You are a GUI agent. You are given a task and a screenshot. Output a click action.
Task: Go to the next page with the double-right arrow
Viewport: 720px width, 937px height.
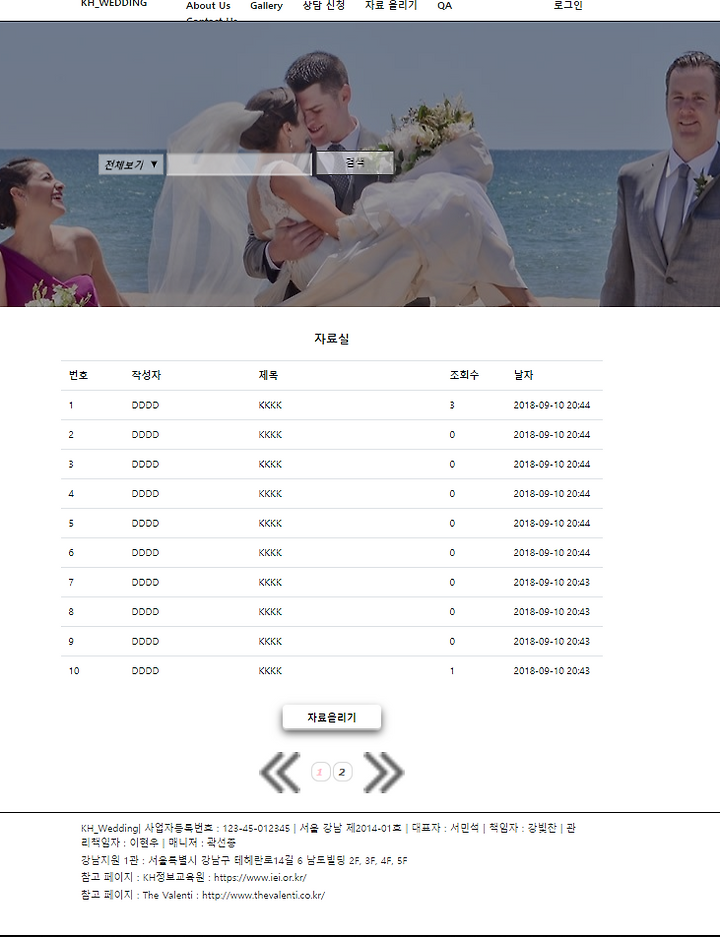(384, 772)
